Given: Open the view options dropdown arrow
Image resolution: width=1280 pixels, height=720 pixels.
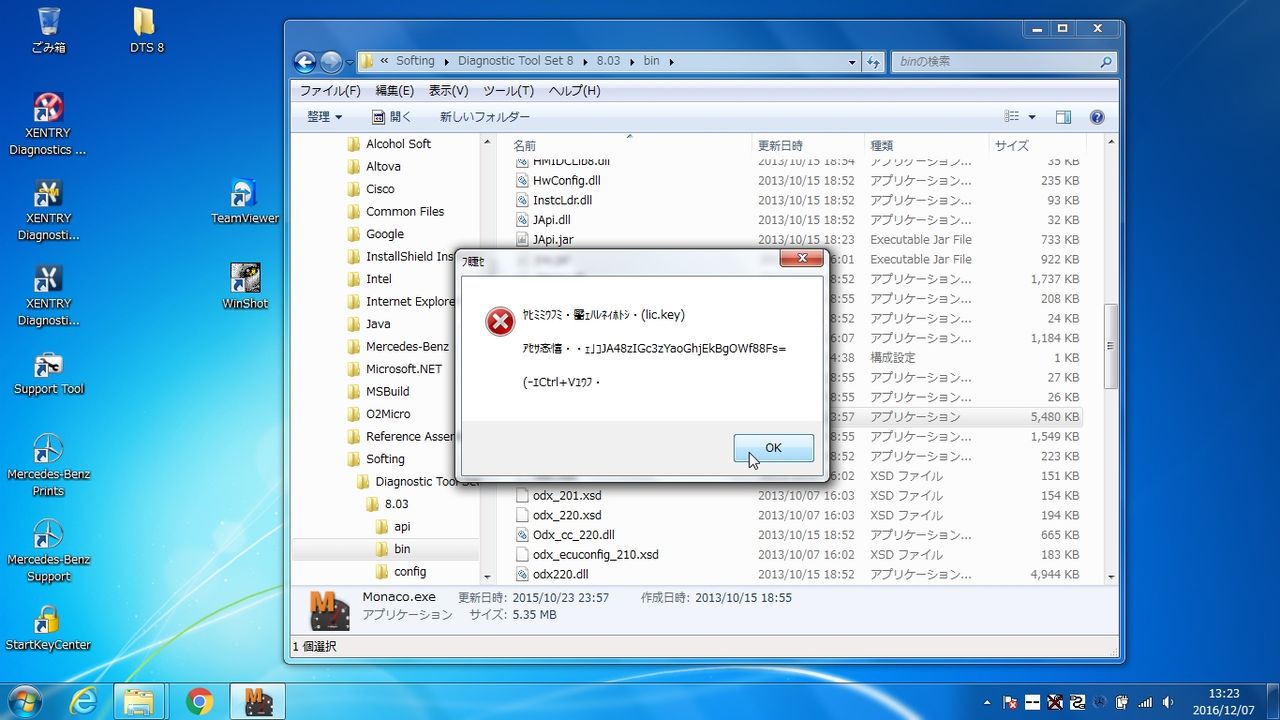Looking at the screenshot, I should pyautogui.click(x=1032, y=117).
